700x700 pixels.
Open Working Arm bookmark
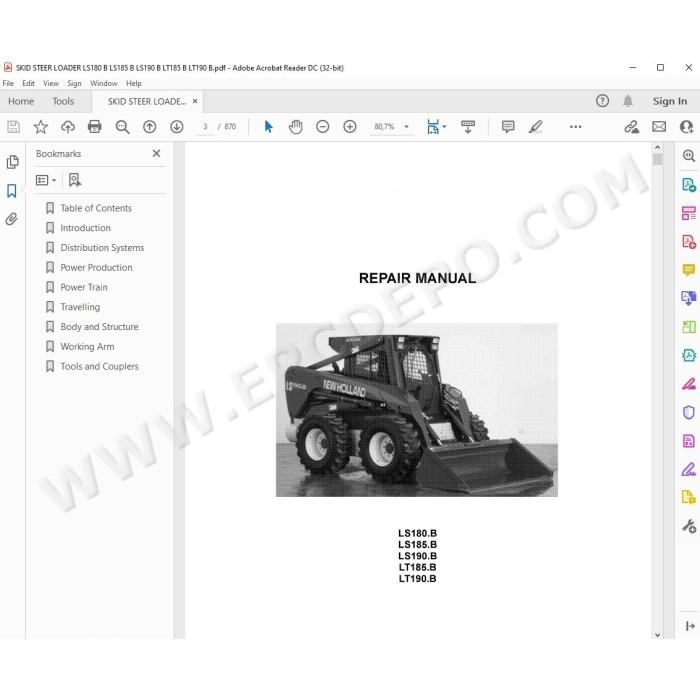(x=88, y=346)
